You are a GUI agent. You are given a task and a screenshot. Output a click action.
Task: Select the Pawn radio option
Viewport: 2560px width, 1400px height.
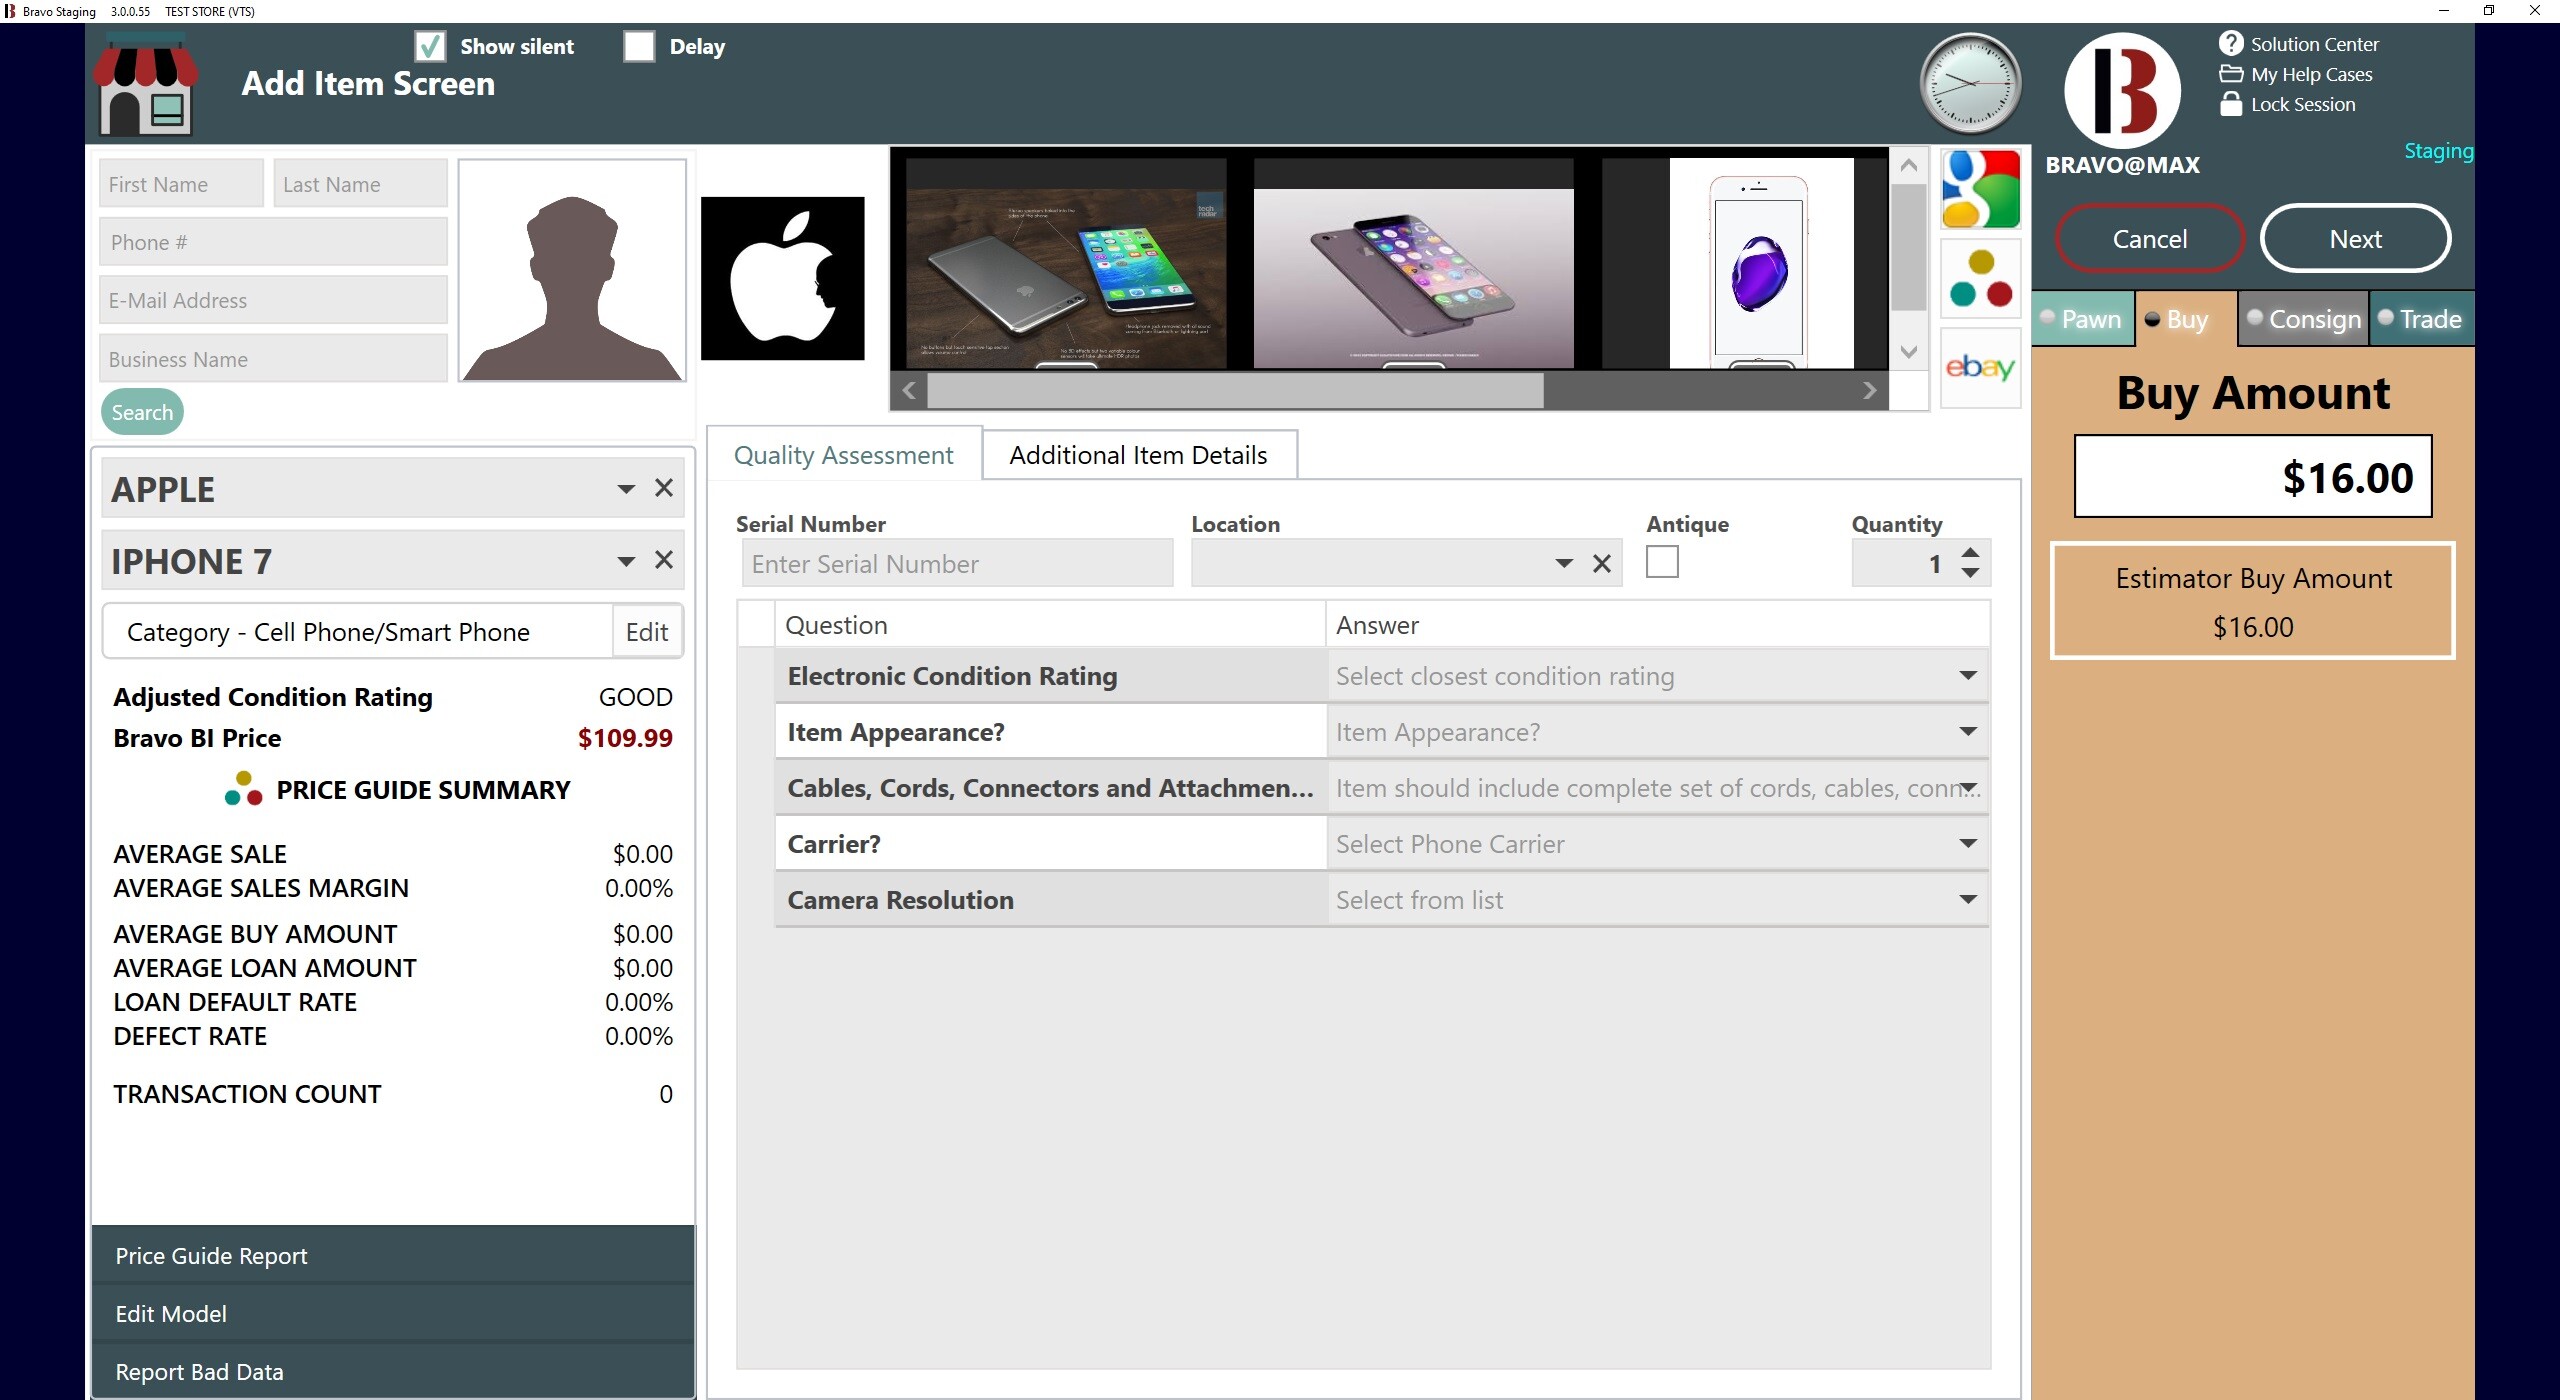[x=2047, y=317]
